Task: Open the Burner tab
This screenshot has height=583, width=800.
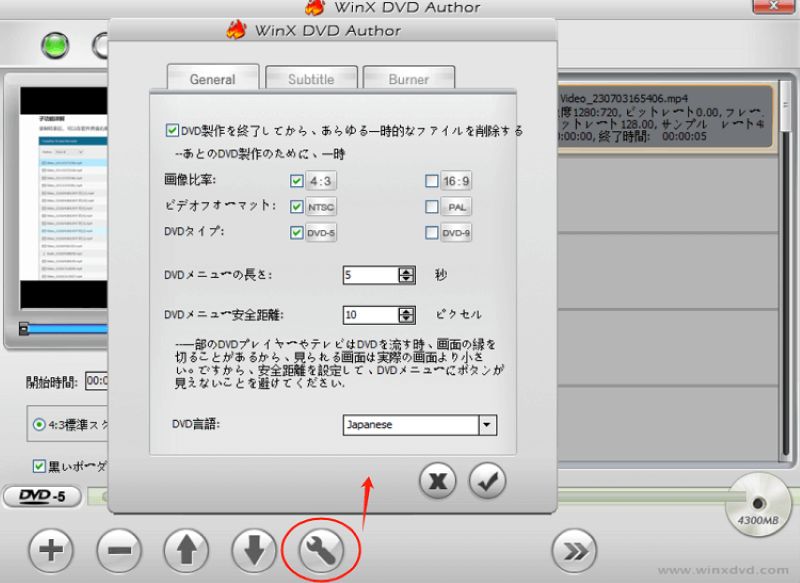Action: (x=409, y=77)
